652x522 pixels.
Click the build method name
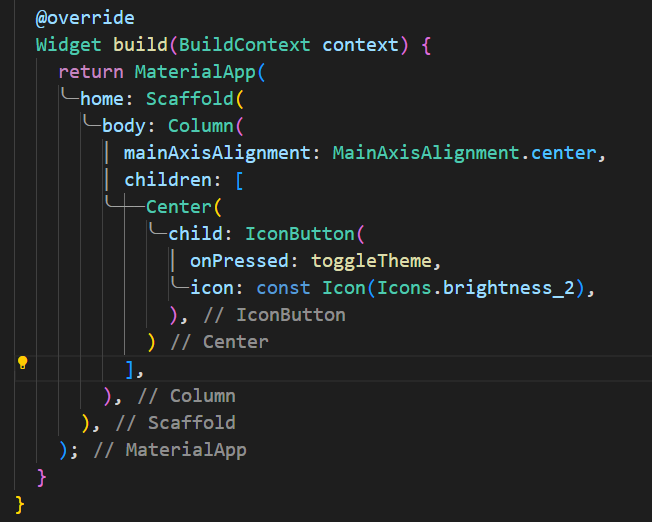coord(140,45)
